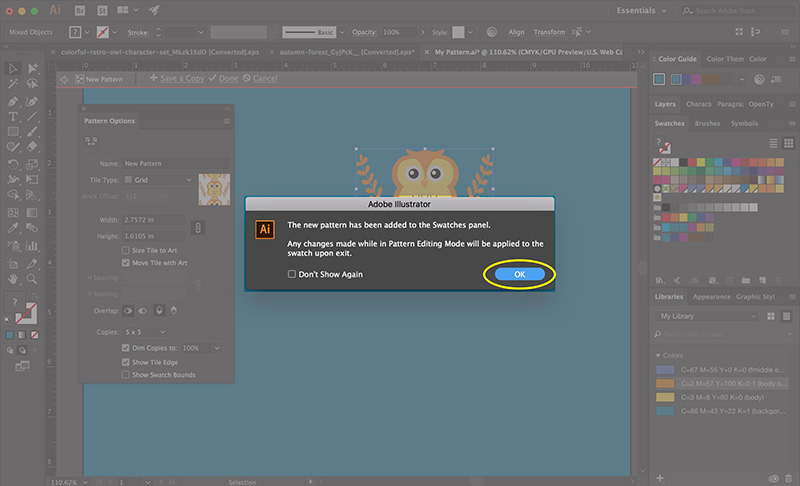Toggle the Dim Copies to checkbox
Screen dimensions: 800x486
(126, 348)
